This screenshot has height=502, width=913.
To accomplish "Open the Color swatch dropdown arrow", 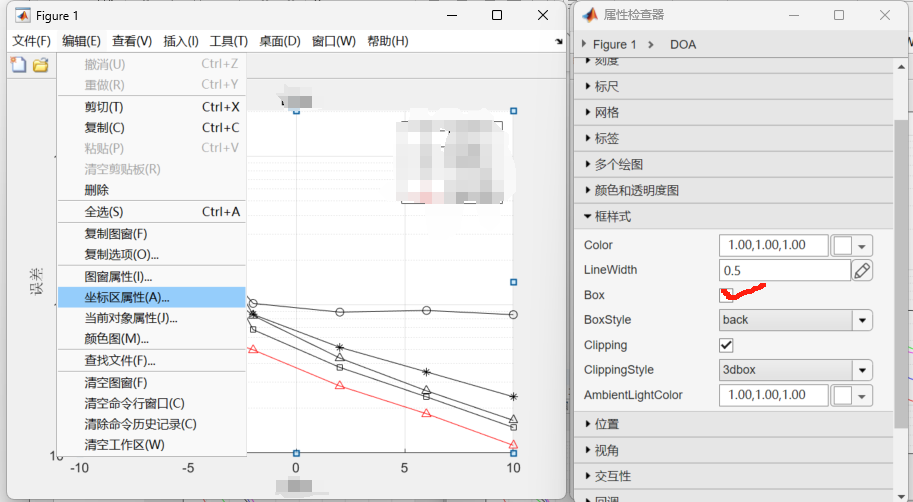I will pos(862,246).
